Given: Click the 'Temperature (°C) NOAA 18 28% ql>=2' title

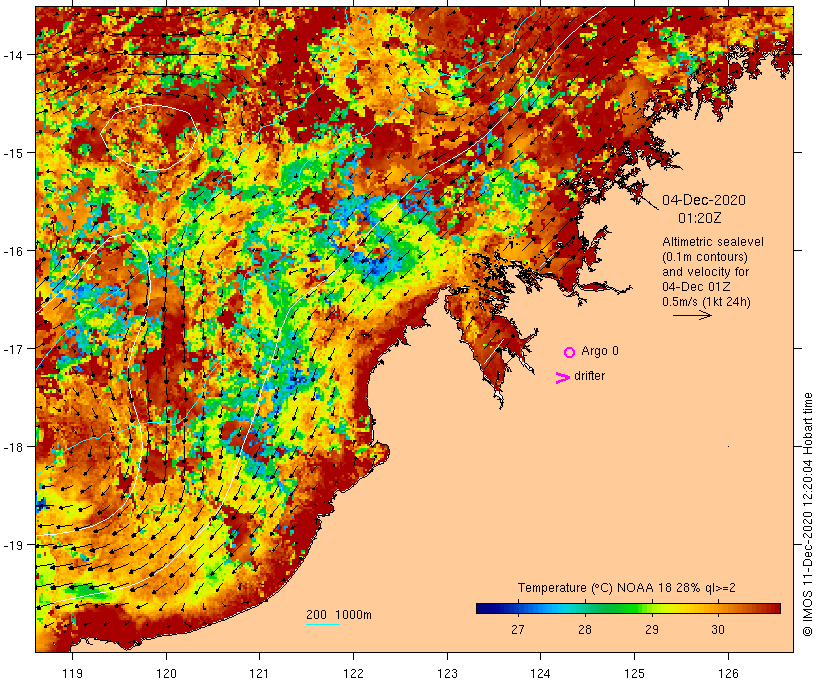Looking at the screenshot, I should pos(627,587).
